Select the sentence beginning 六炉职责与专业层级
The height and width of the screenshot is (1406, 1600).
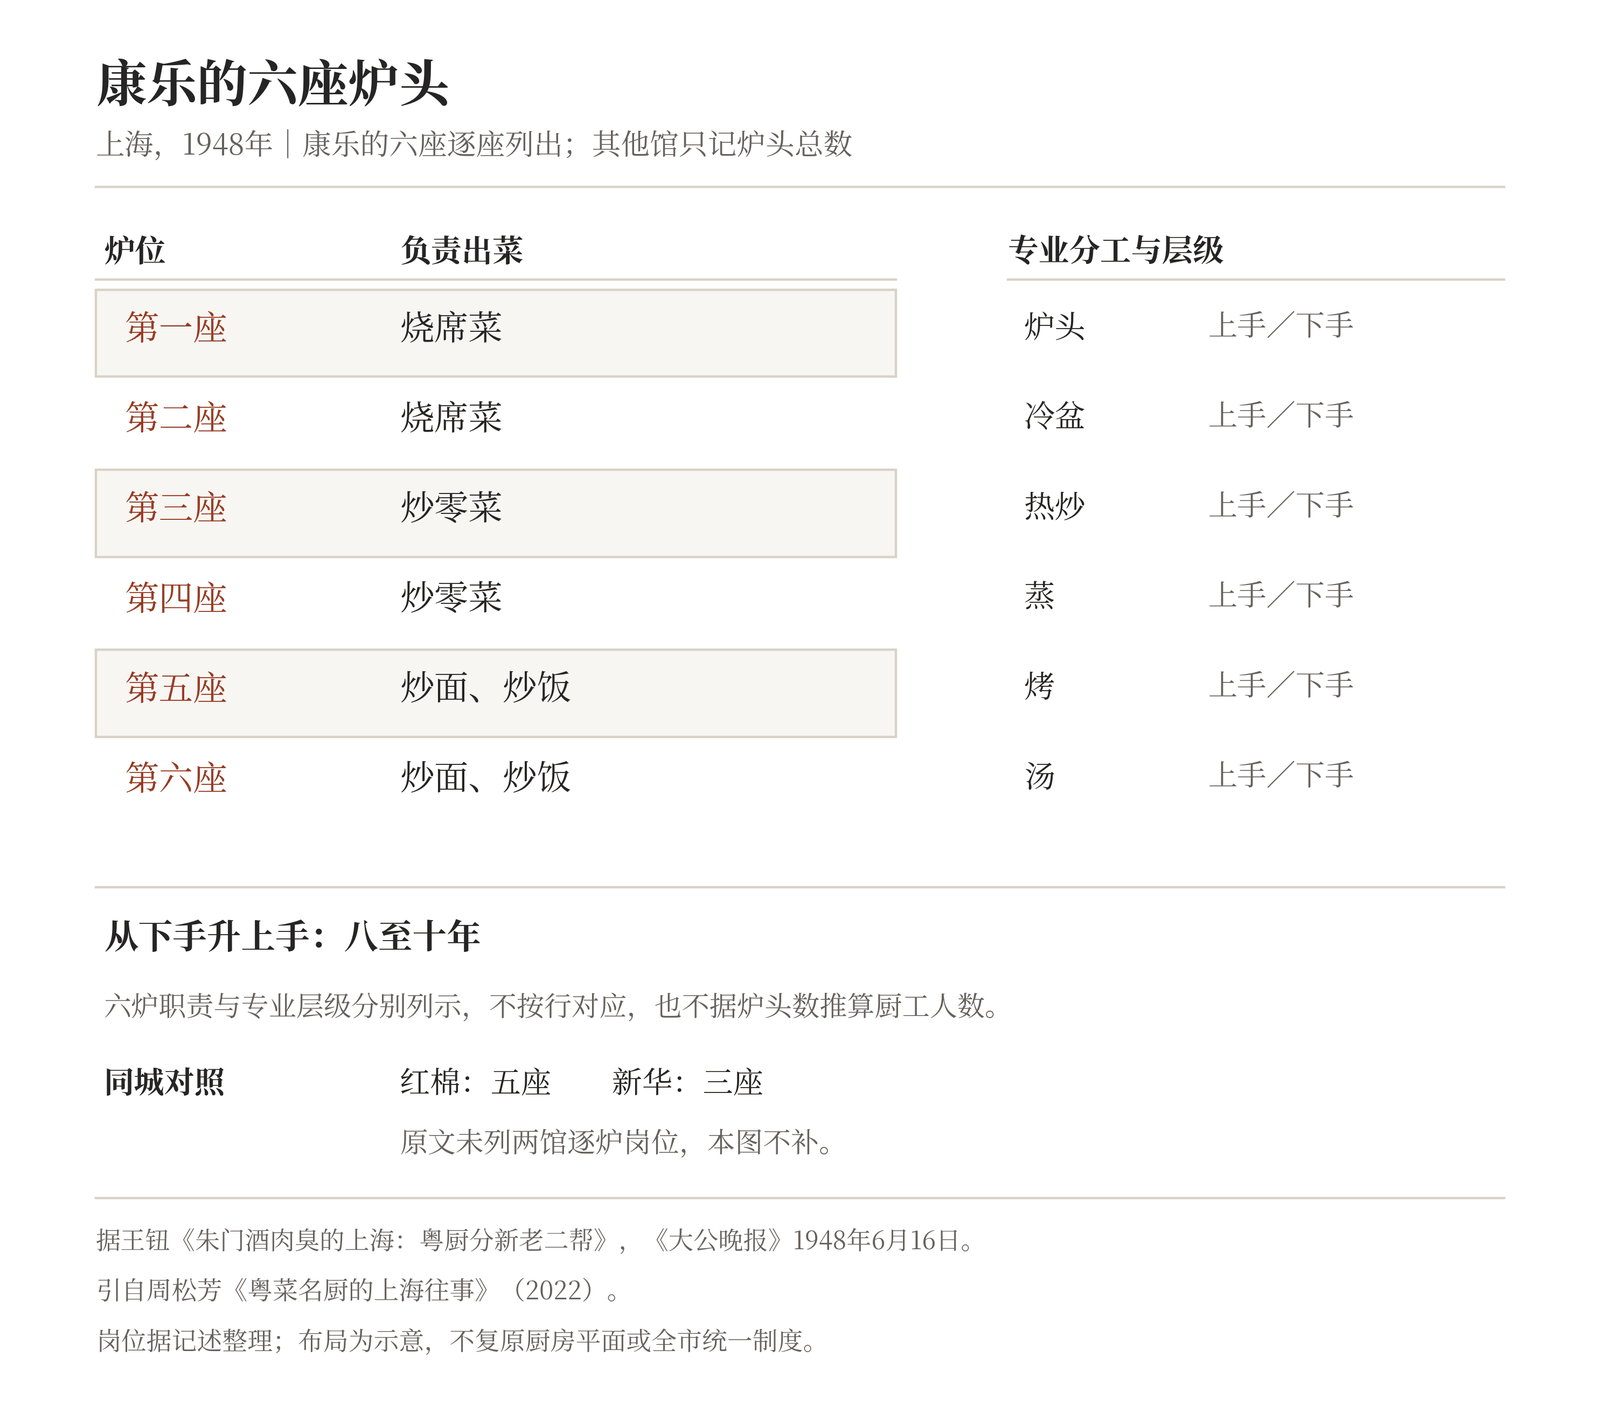pos(553,1006)
